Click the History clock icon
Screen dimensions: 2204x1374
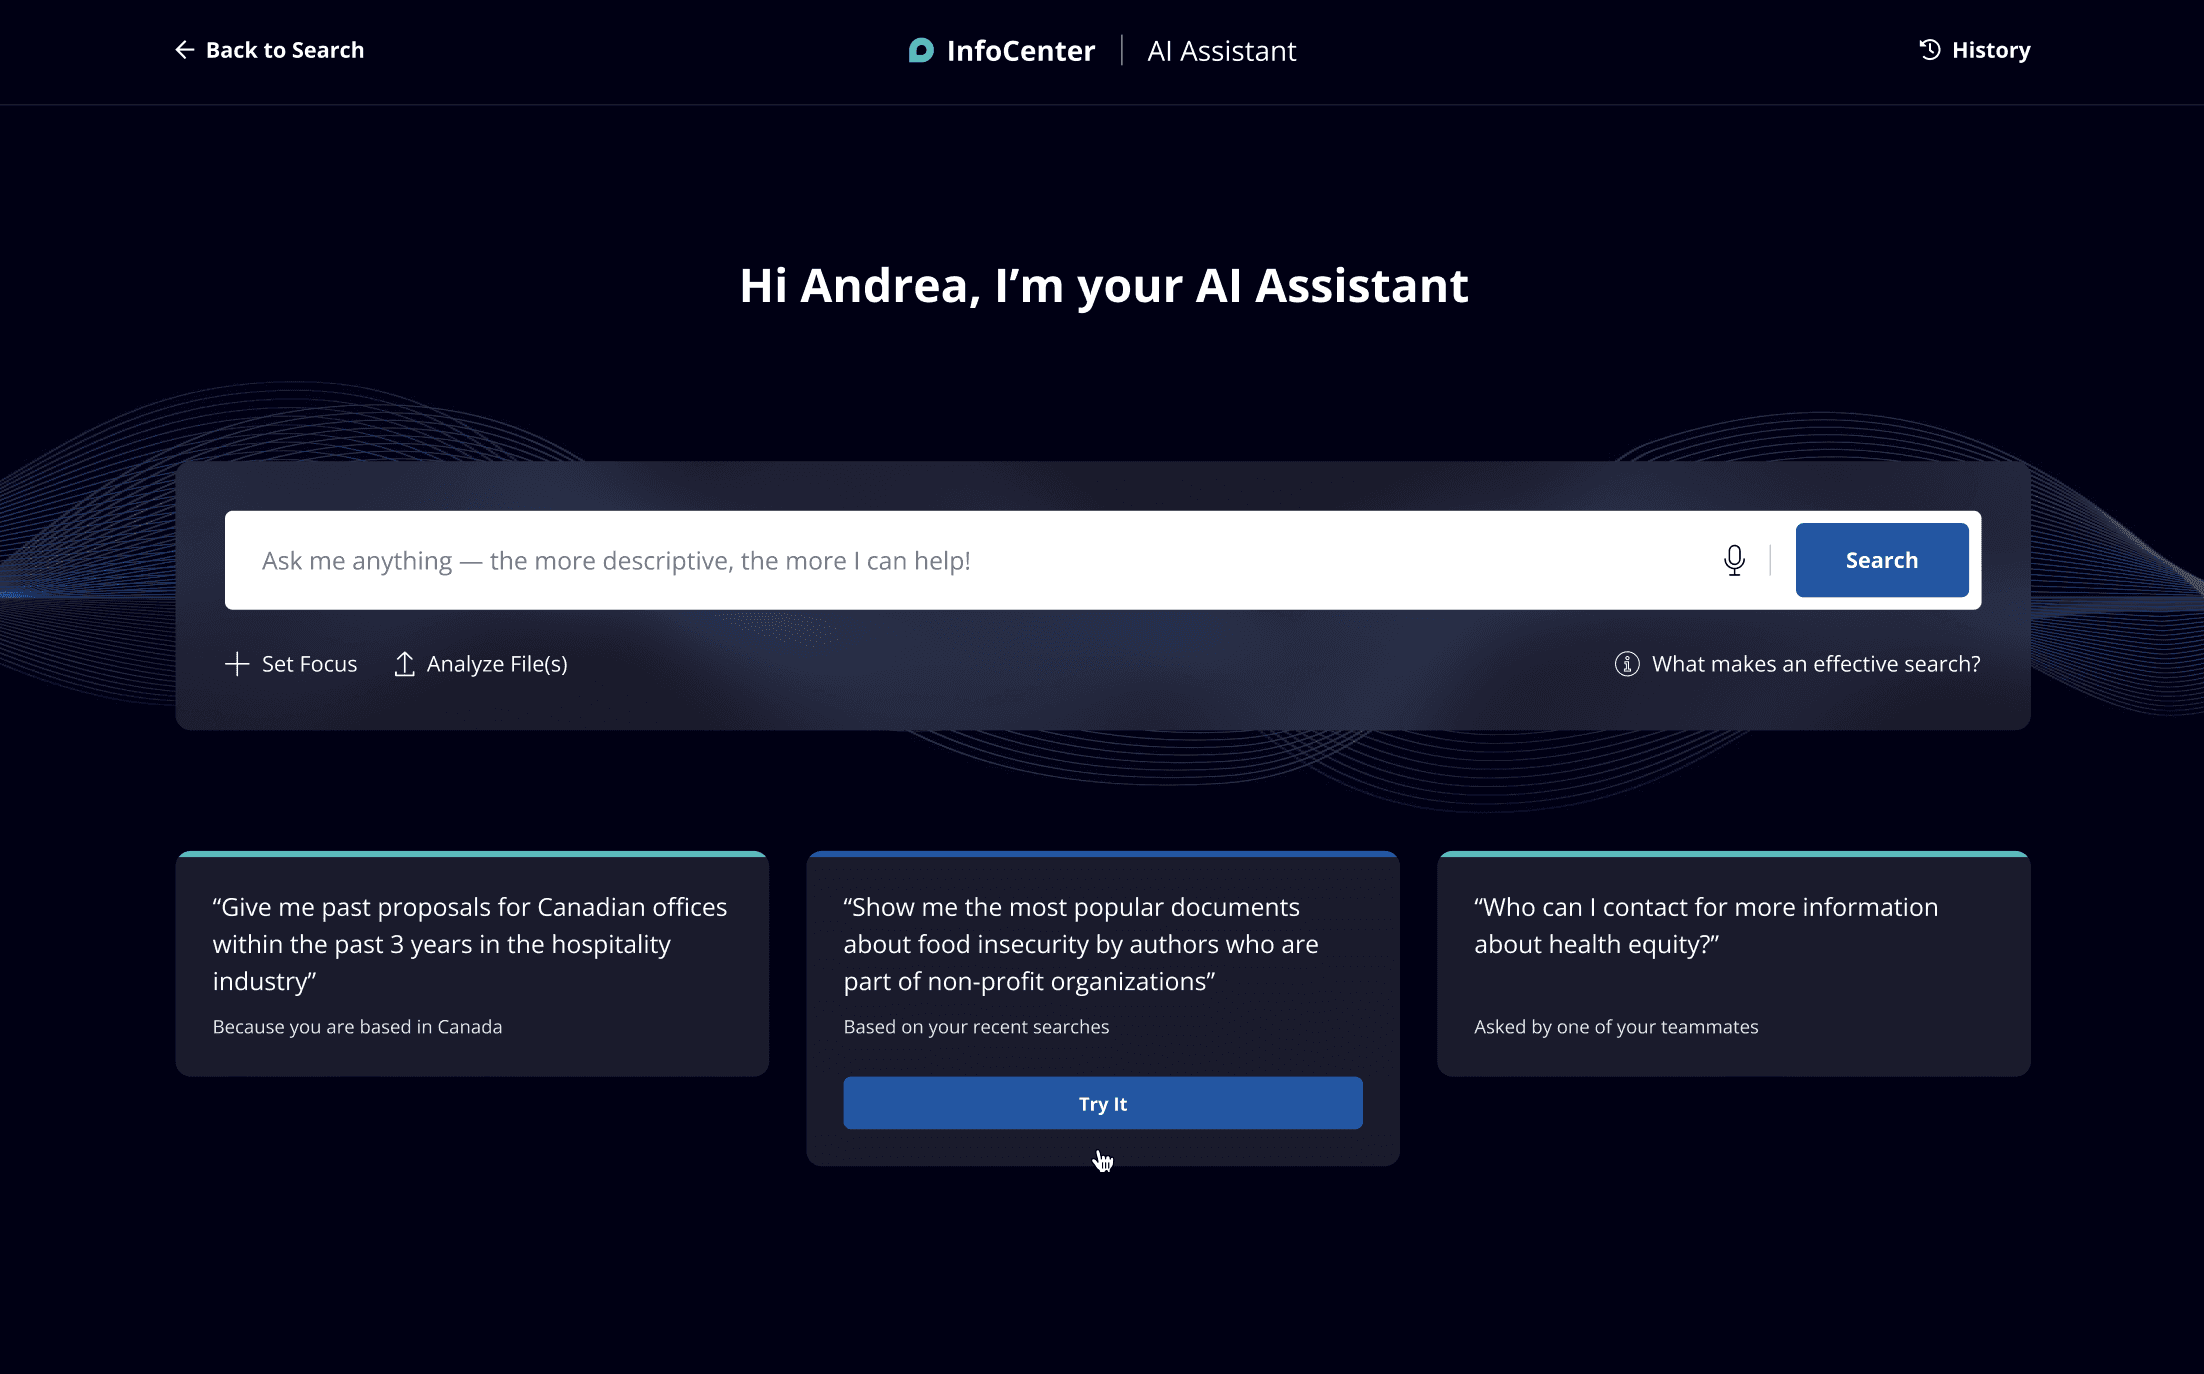(x=1930, y=50)
